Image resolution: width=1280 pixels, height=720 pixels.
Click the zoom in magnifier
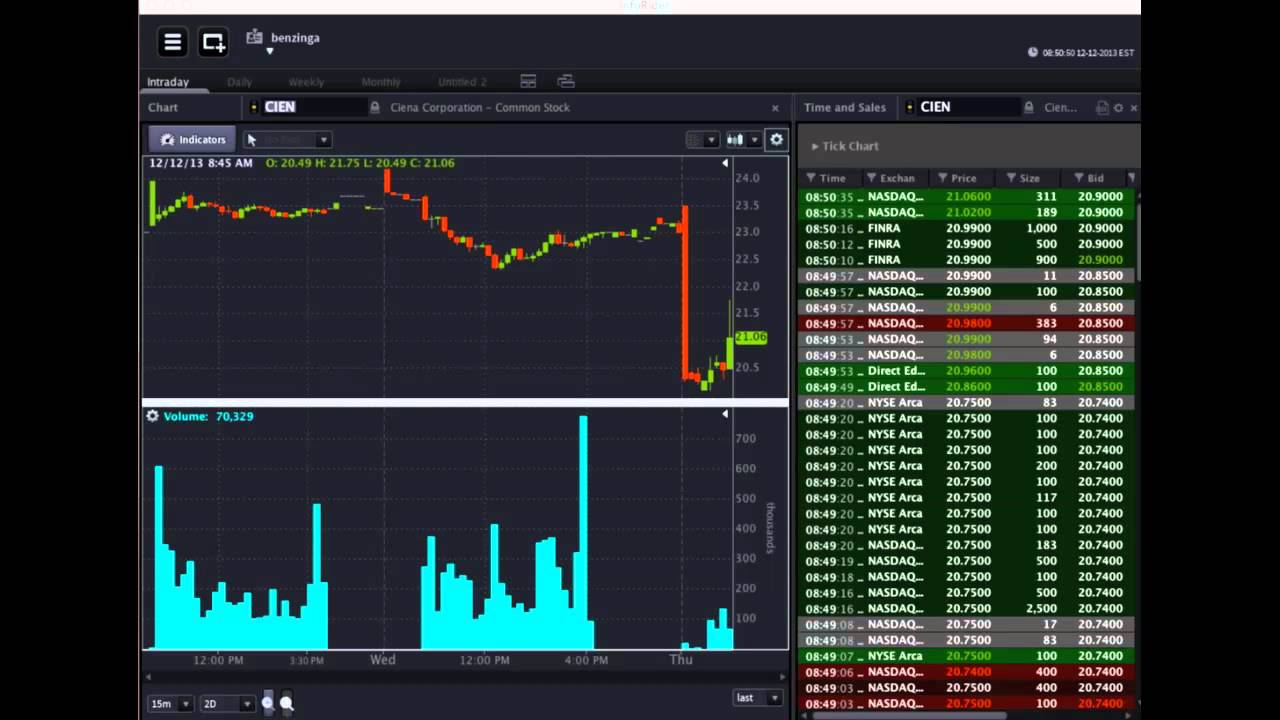pos(267,703)
